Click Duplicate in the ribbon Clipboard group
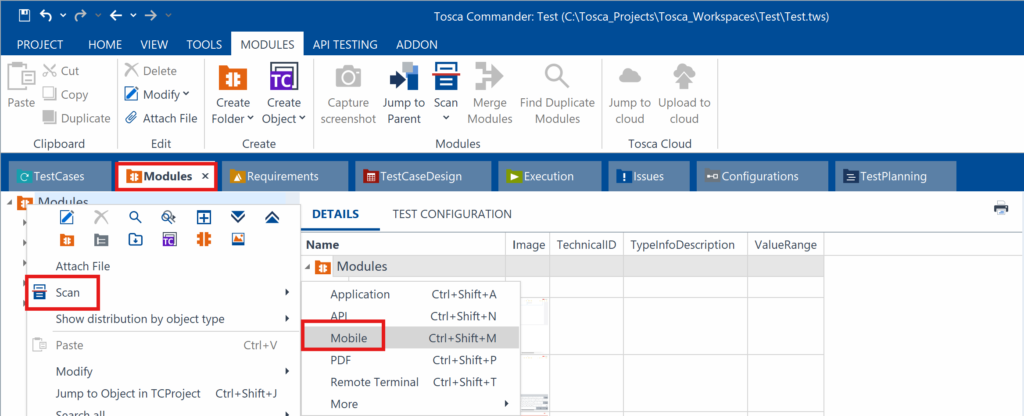The height and width of the screenshot is (416, 1024). tap(76, 118)
